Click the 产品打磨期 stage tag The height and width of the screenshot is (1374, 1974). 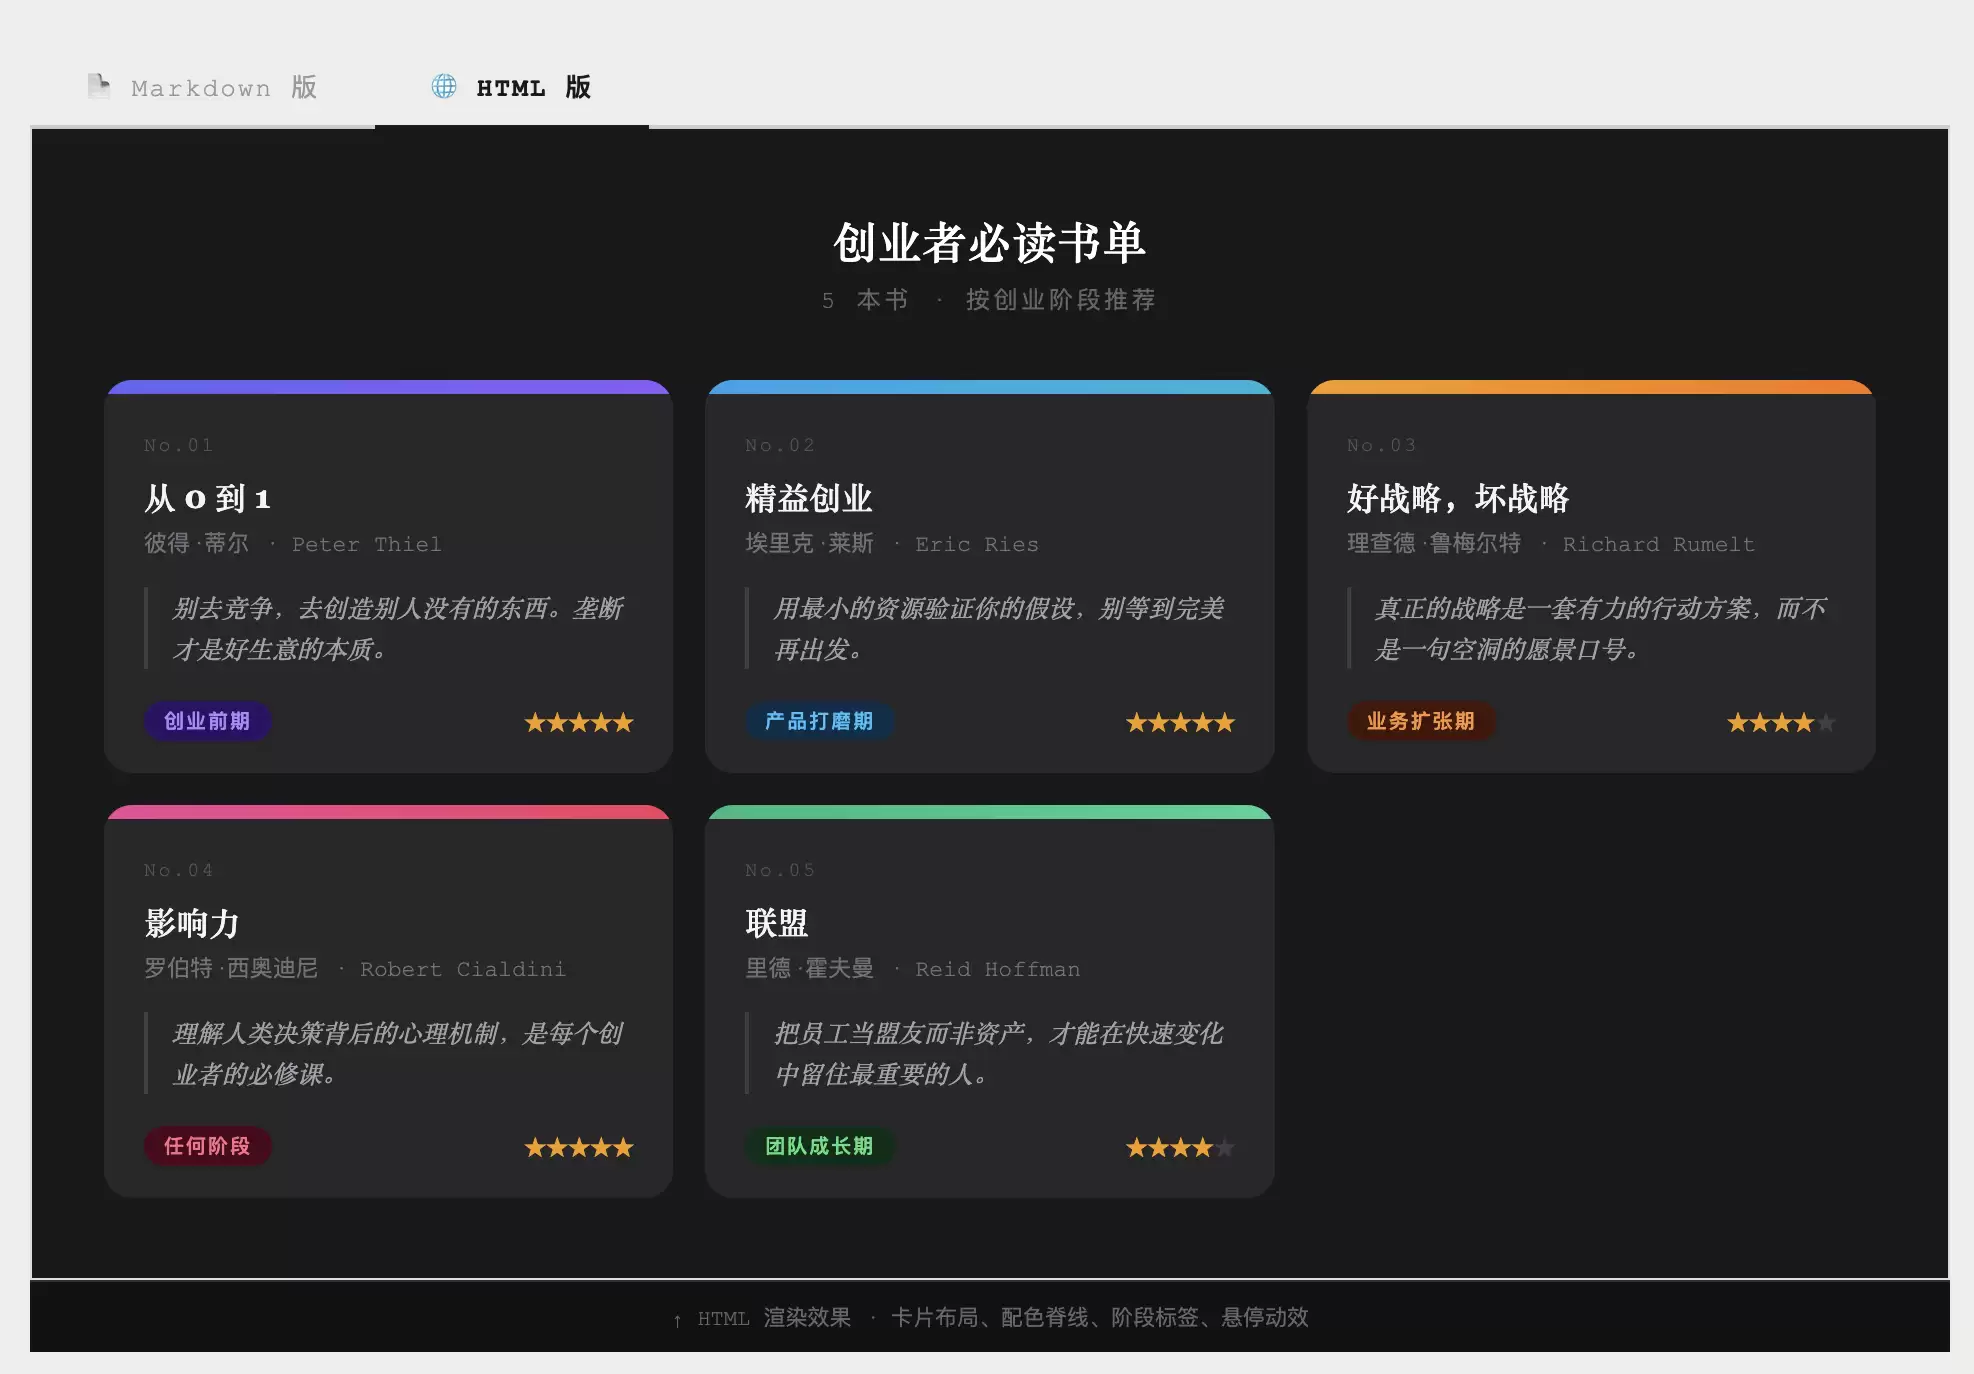tap(819, 721)
